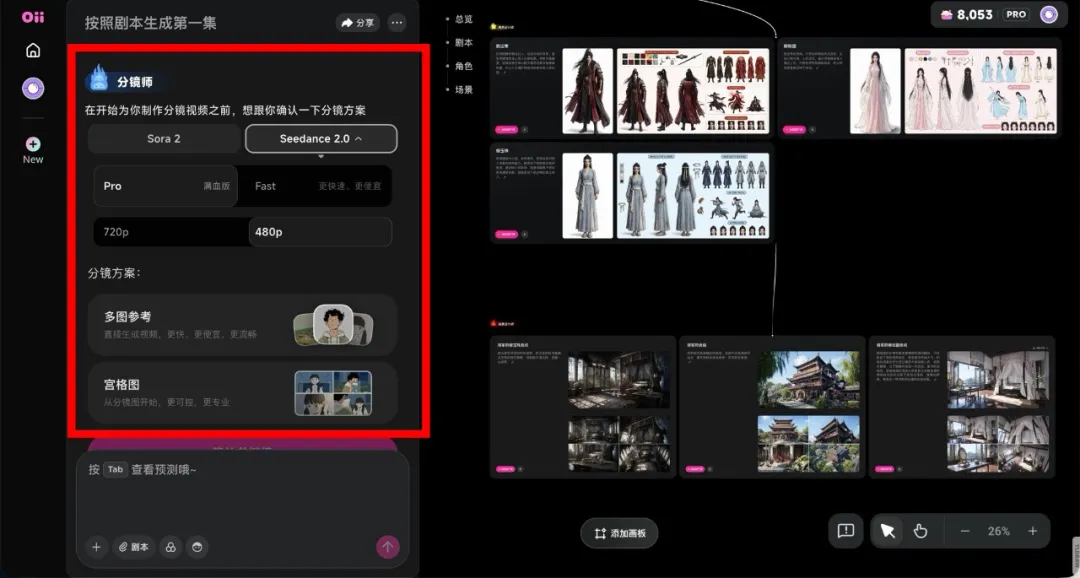Open pagoda exterior four-view grid image
1080x578 pixels.
(x=809, y=444)
